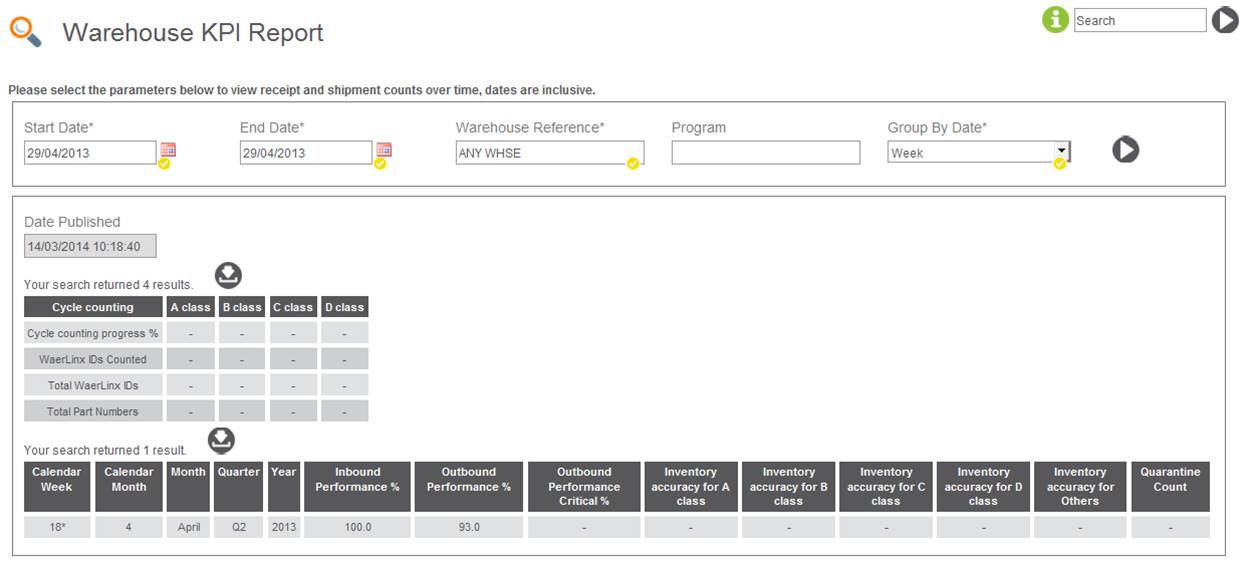Click the Inventory accuracy for D class header

[x=984, y=487]
